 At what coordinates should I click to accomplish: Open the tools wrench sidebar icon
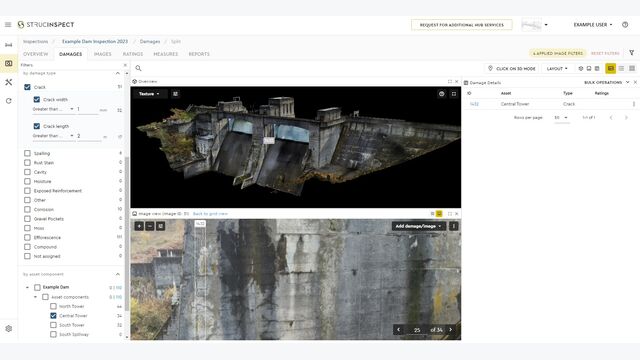[x=9, y=82]
